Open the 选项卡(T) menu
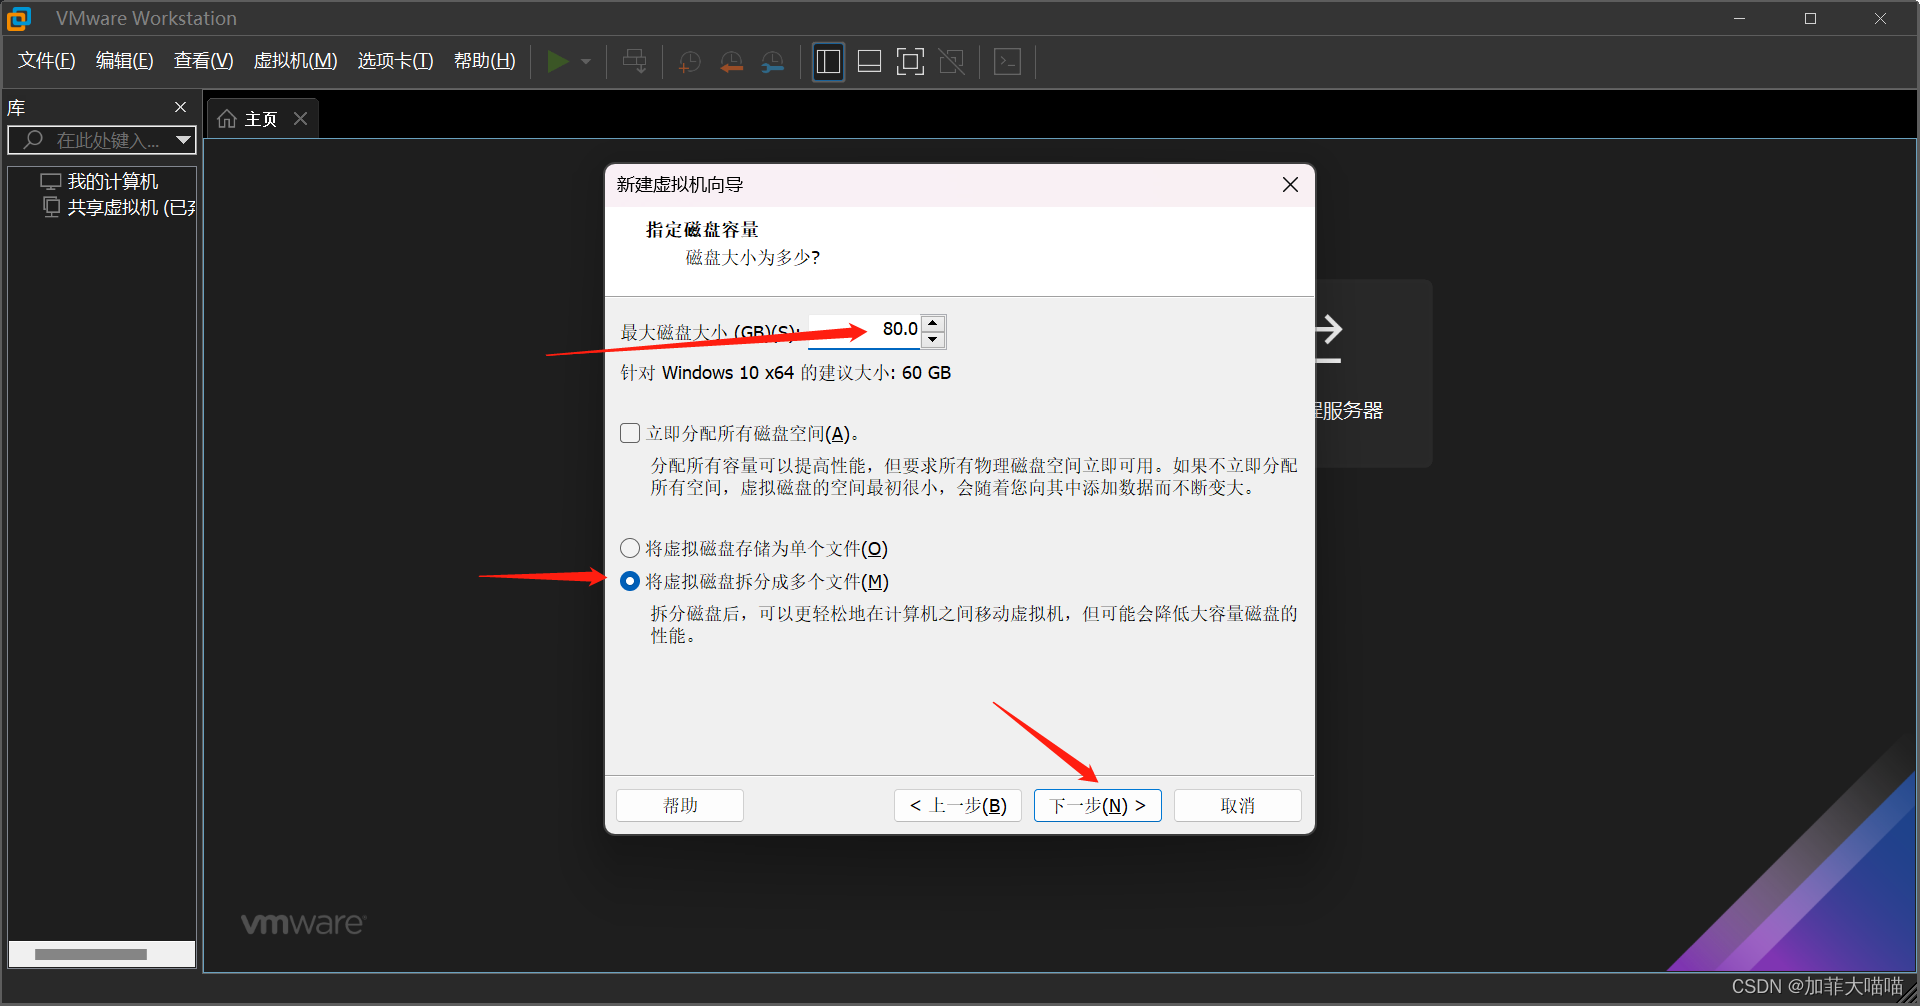Image resolution: width=1920 pixels, height=1006 pixels. [x=396, y=61]
